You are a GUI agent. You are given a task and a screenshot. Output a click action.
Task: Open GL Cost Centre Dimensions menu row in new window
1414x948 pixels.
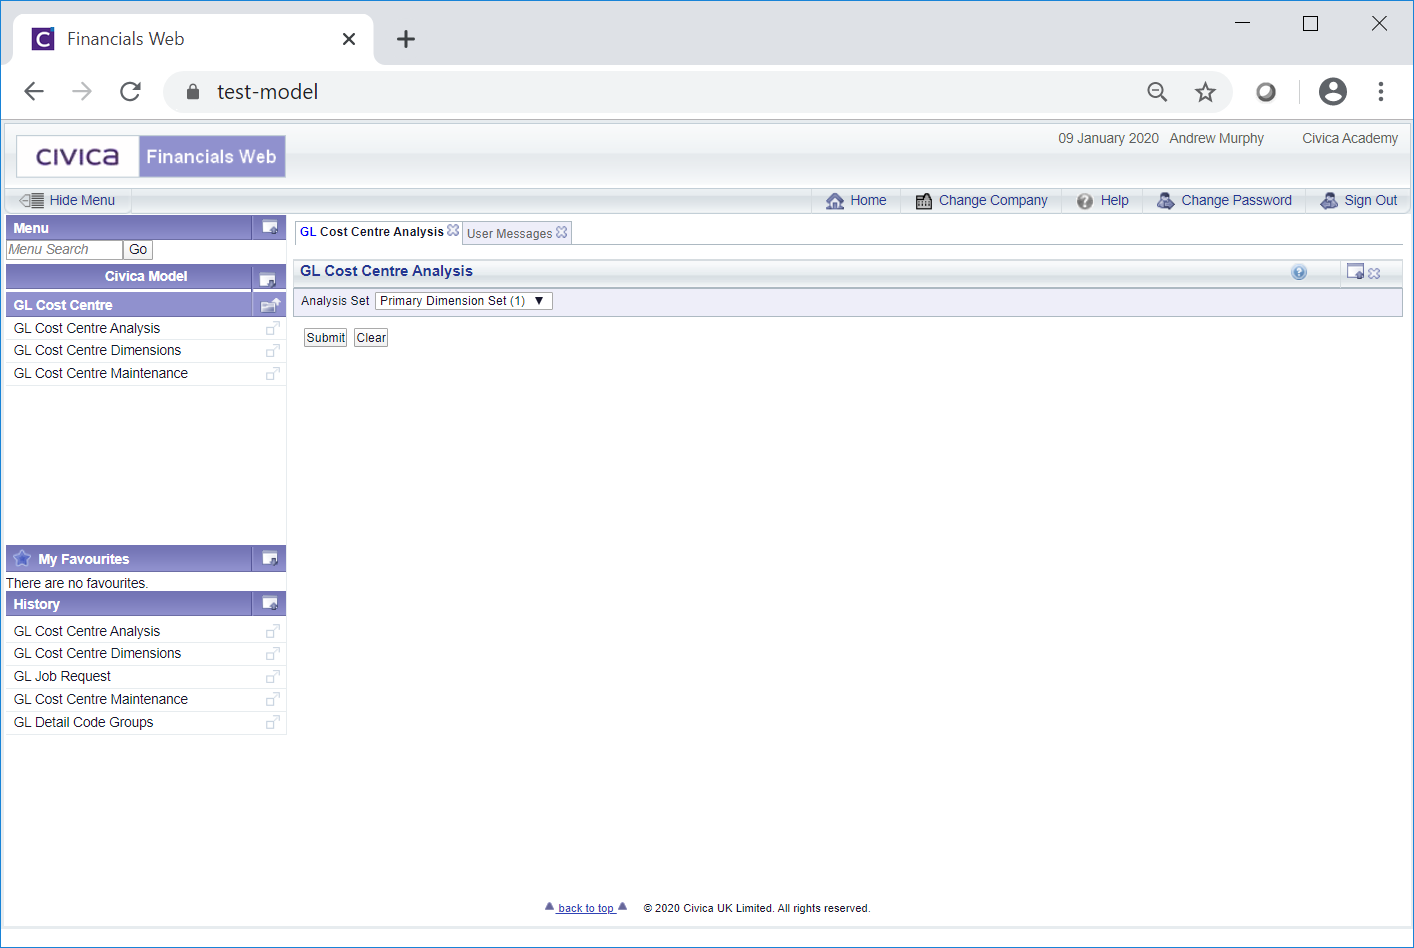(272, 351)
